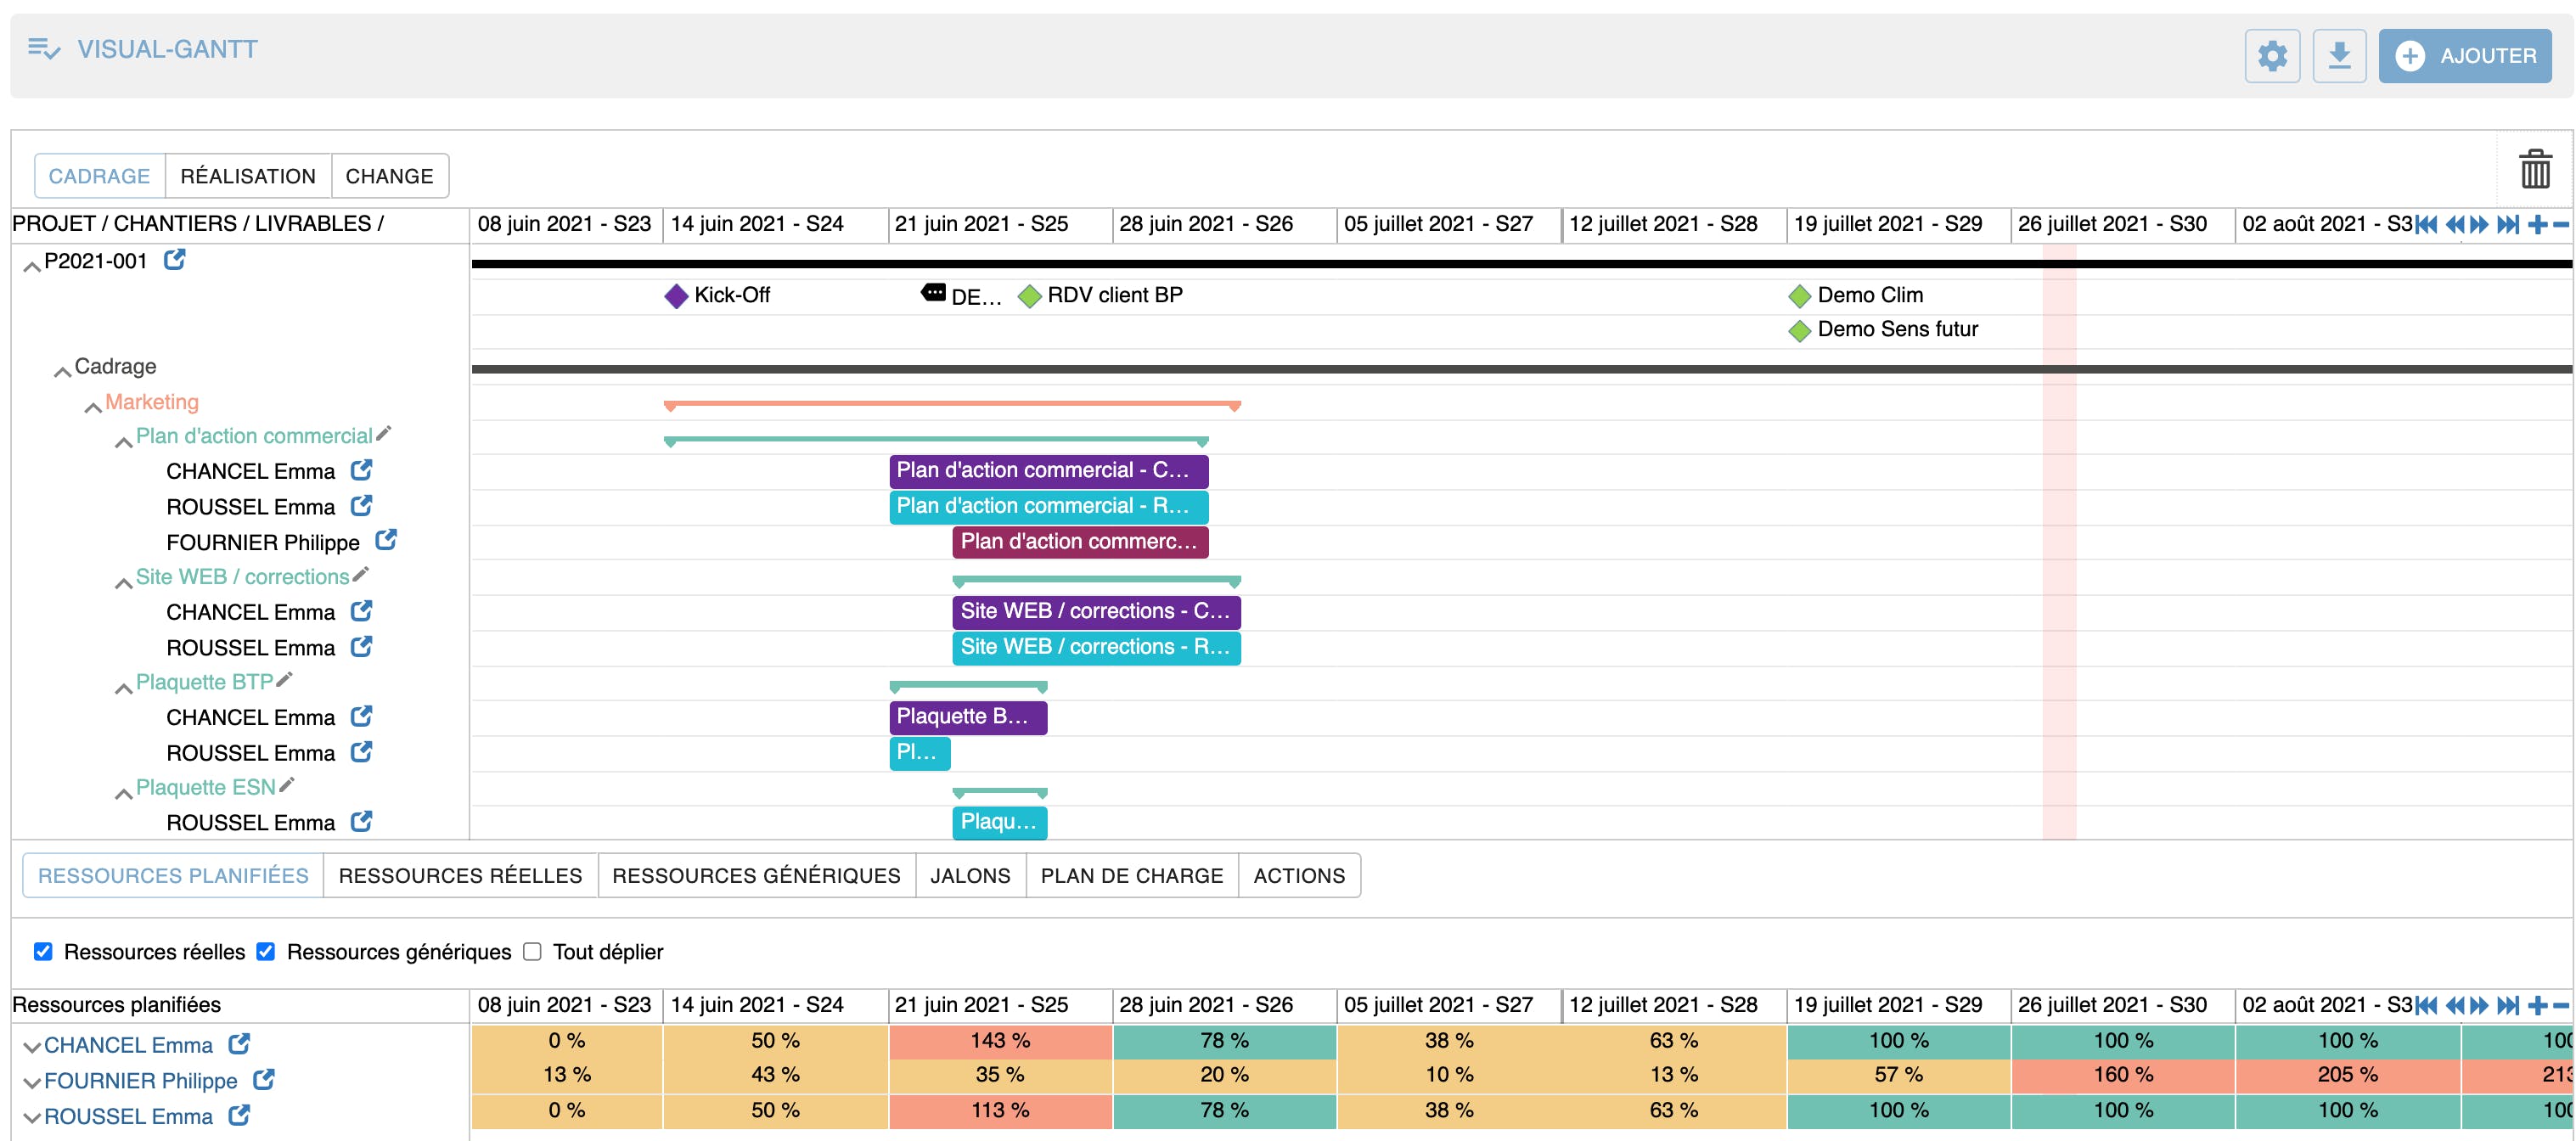This screenshot has height=1141, width=2576.
Task: Click the trash can delete icon
Action: 2534,169
